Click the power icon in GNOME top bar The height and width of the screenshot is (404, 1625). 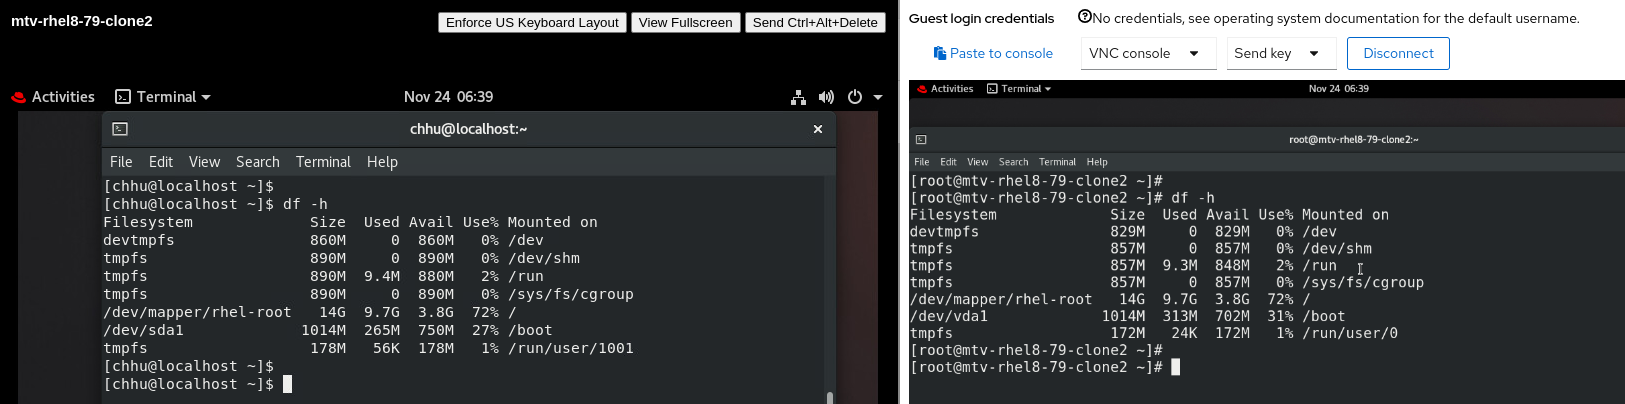[855, 97]
